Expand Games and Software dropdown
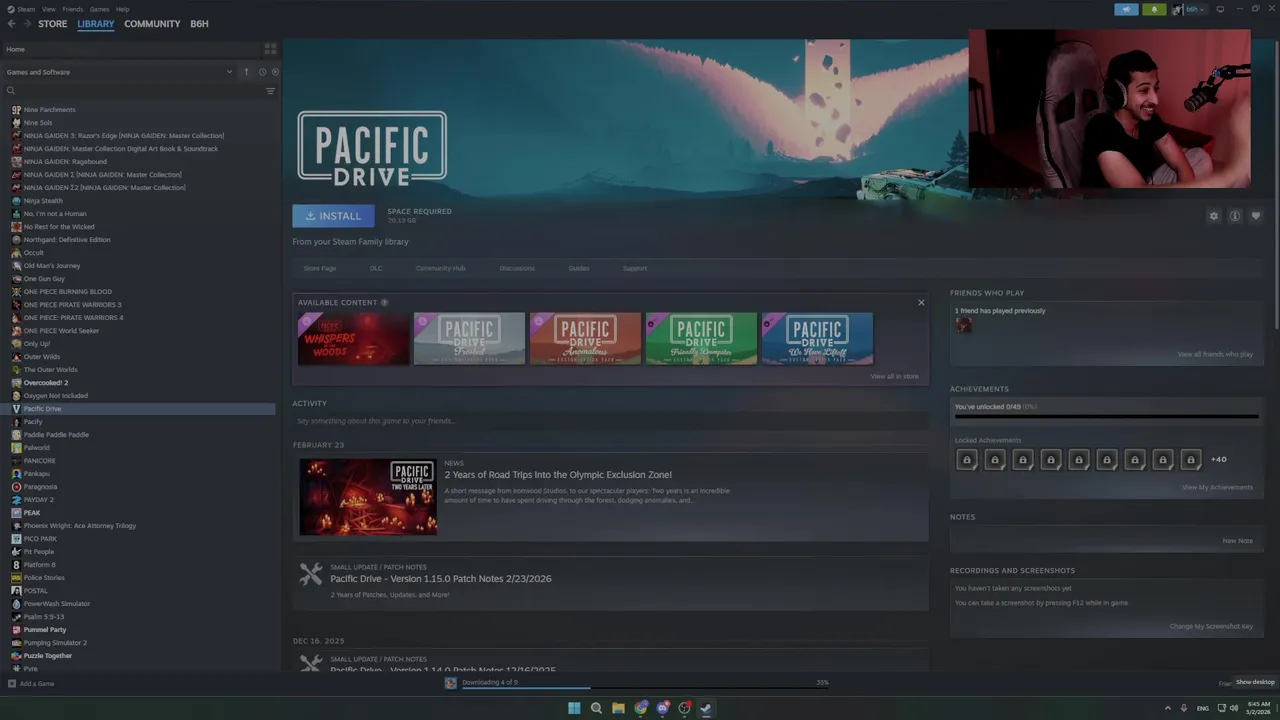The image size is (1280, 720). [229, 72]
